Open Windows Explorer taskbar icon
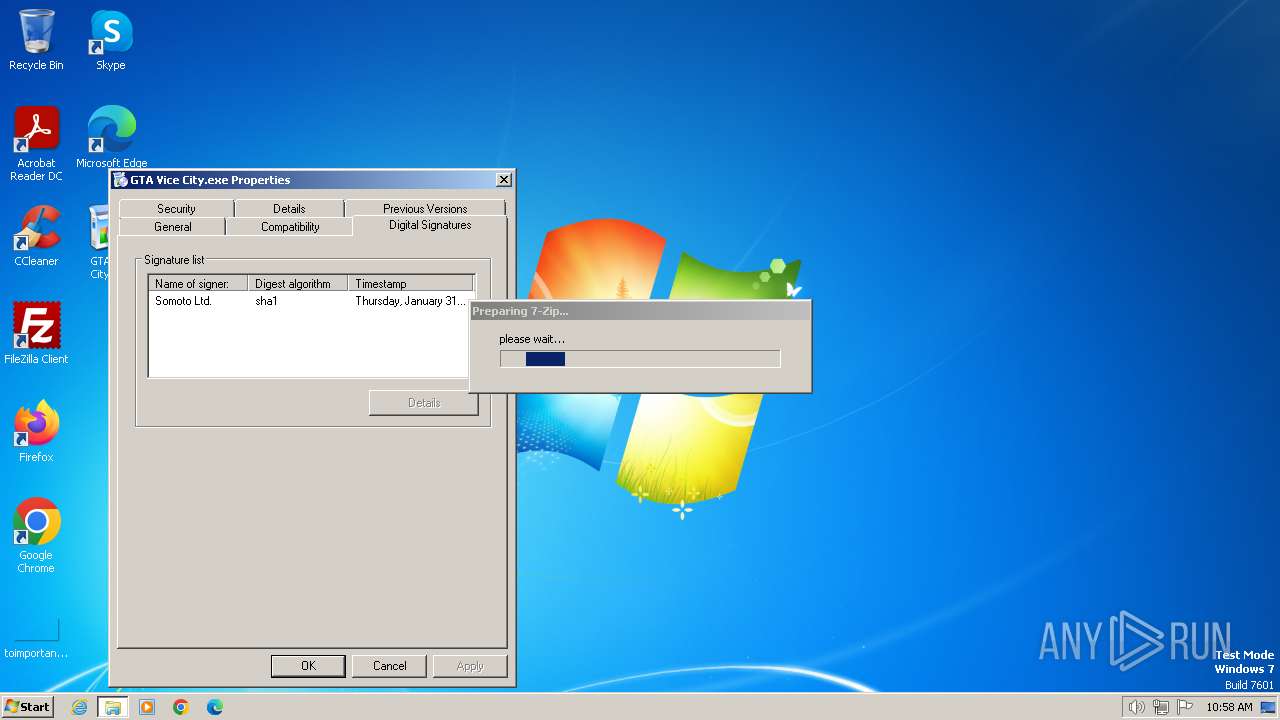1280x720 pixels. 113,707
